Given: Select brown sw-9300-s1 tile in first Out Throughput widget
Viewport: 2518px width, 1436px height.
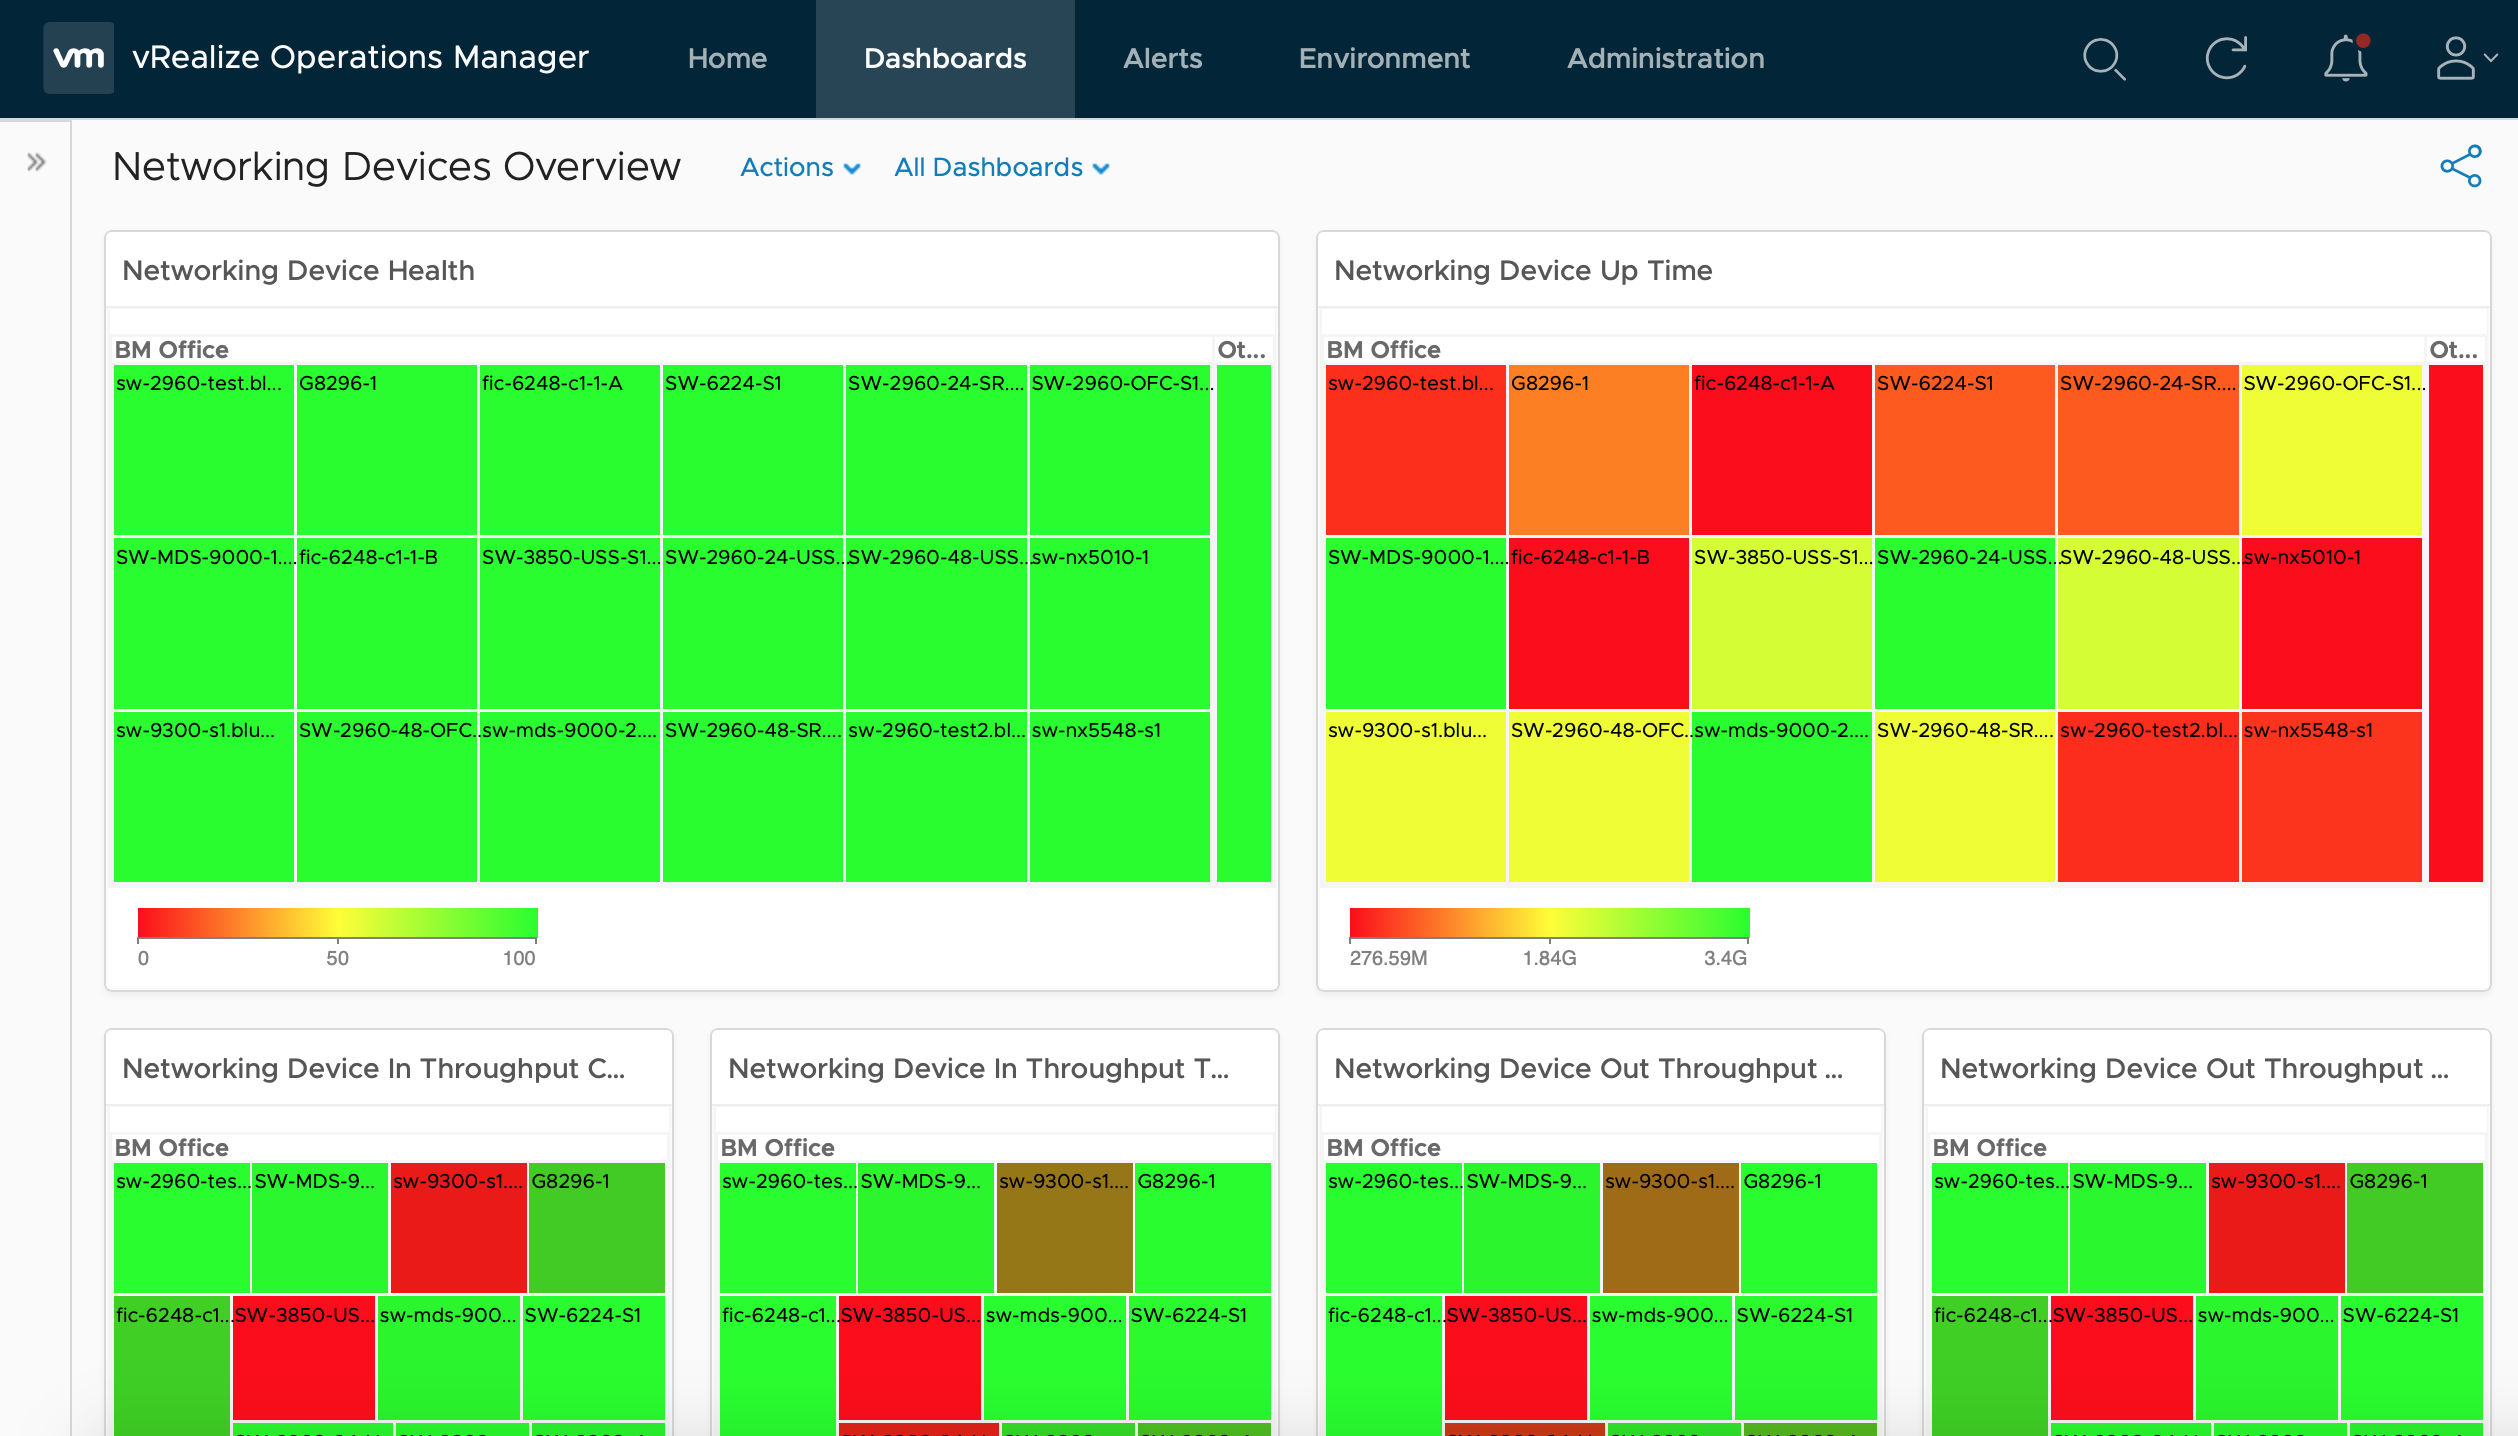Looking at the screenshot, I should pyautogui.click(x=1671, y=1228).
